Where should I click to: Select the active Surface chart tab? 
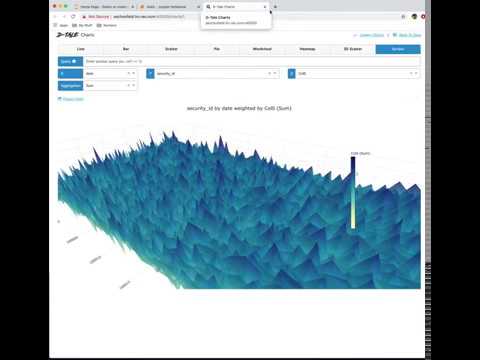pos(398,49)
